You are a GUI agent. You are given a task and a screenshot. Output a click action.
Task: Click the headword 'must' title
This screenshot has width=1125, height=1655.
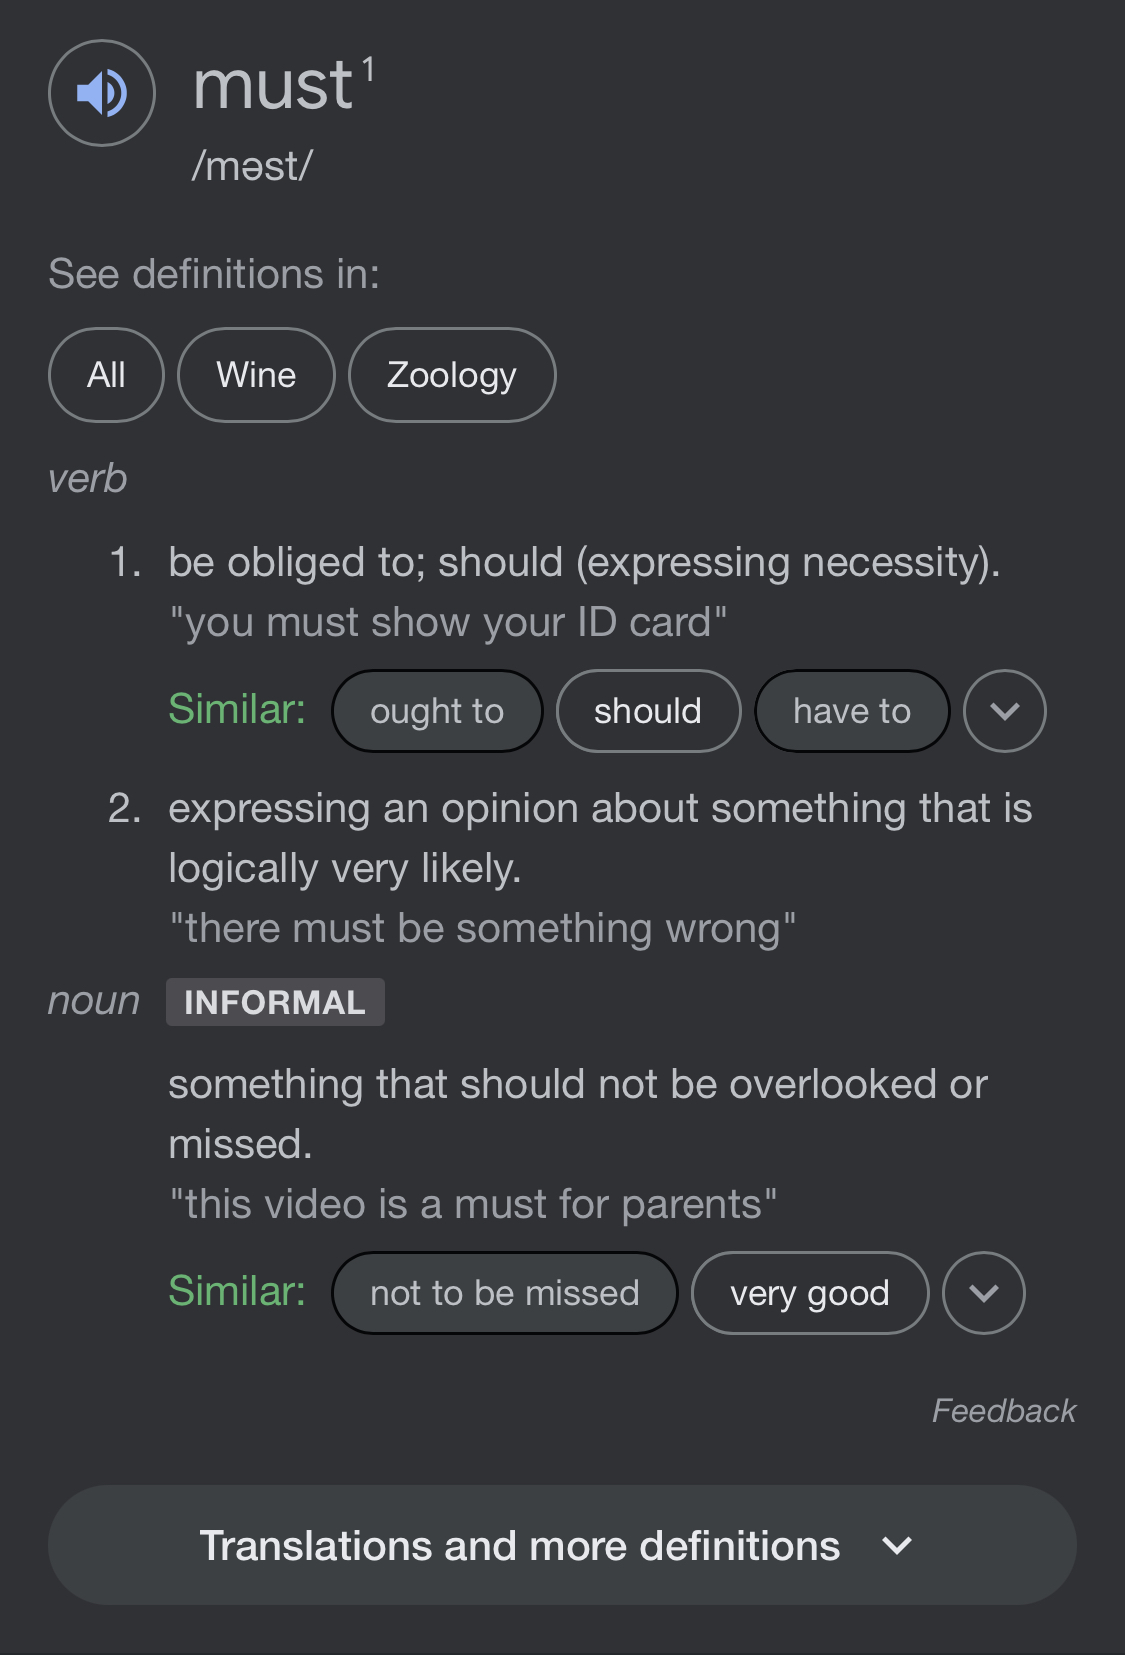(274, 86)
